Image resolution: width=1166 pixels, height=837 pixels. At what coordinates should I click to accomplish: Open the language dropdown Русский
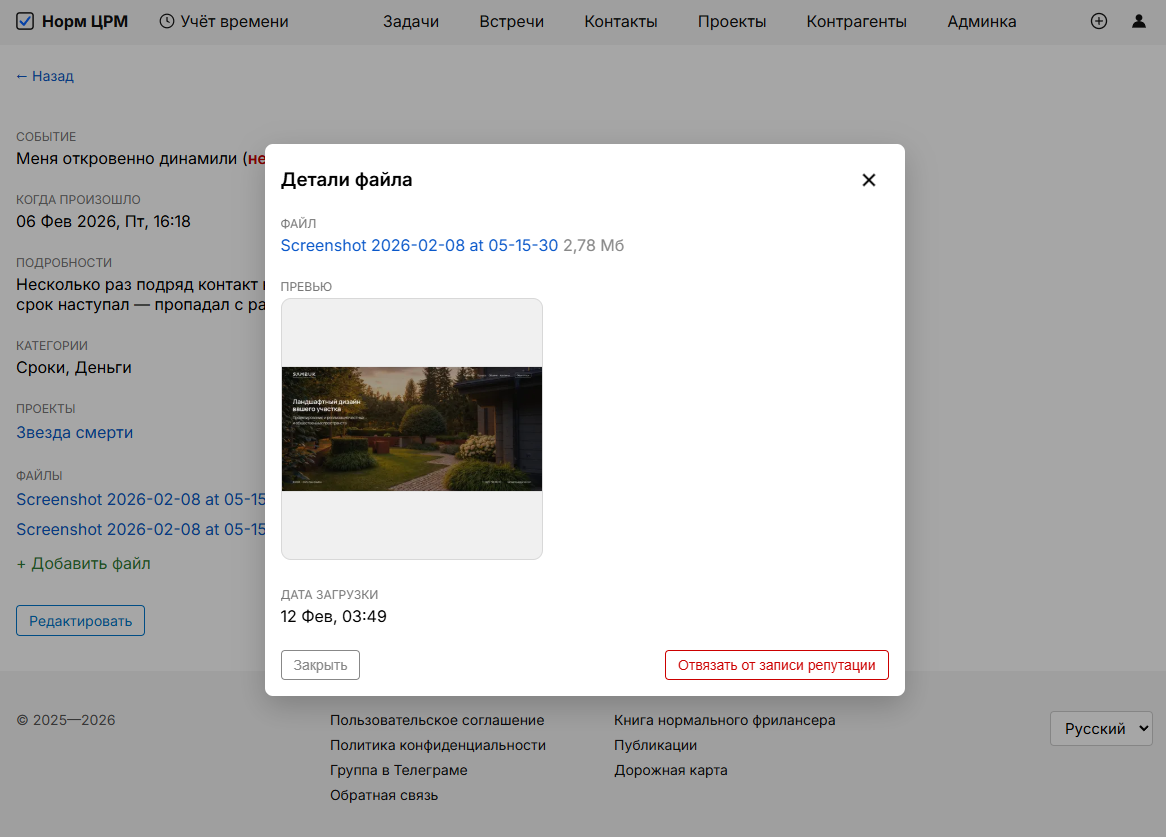point(1101,729)
